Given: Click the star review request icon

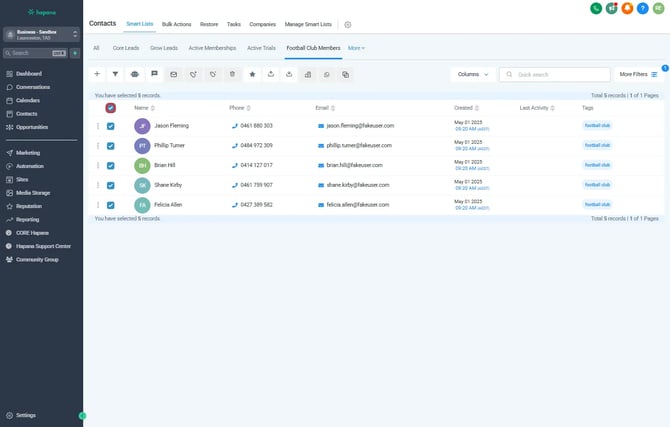Looking at the screenshot, I should tap(252, 74).
